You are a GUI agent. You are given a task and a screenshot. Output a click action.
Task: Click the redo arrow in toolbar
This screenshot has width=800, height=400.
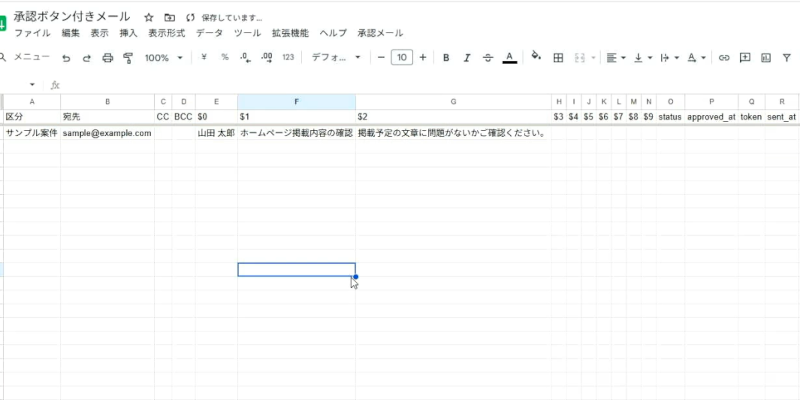tap(86, 58)
